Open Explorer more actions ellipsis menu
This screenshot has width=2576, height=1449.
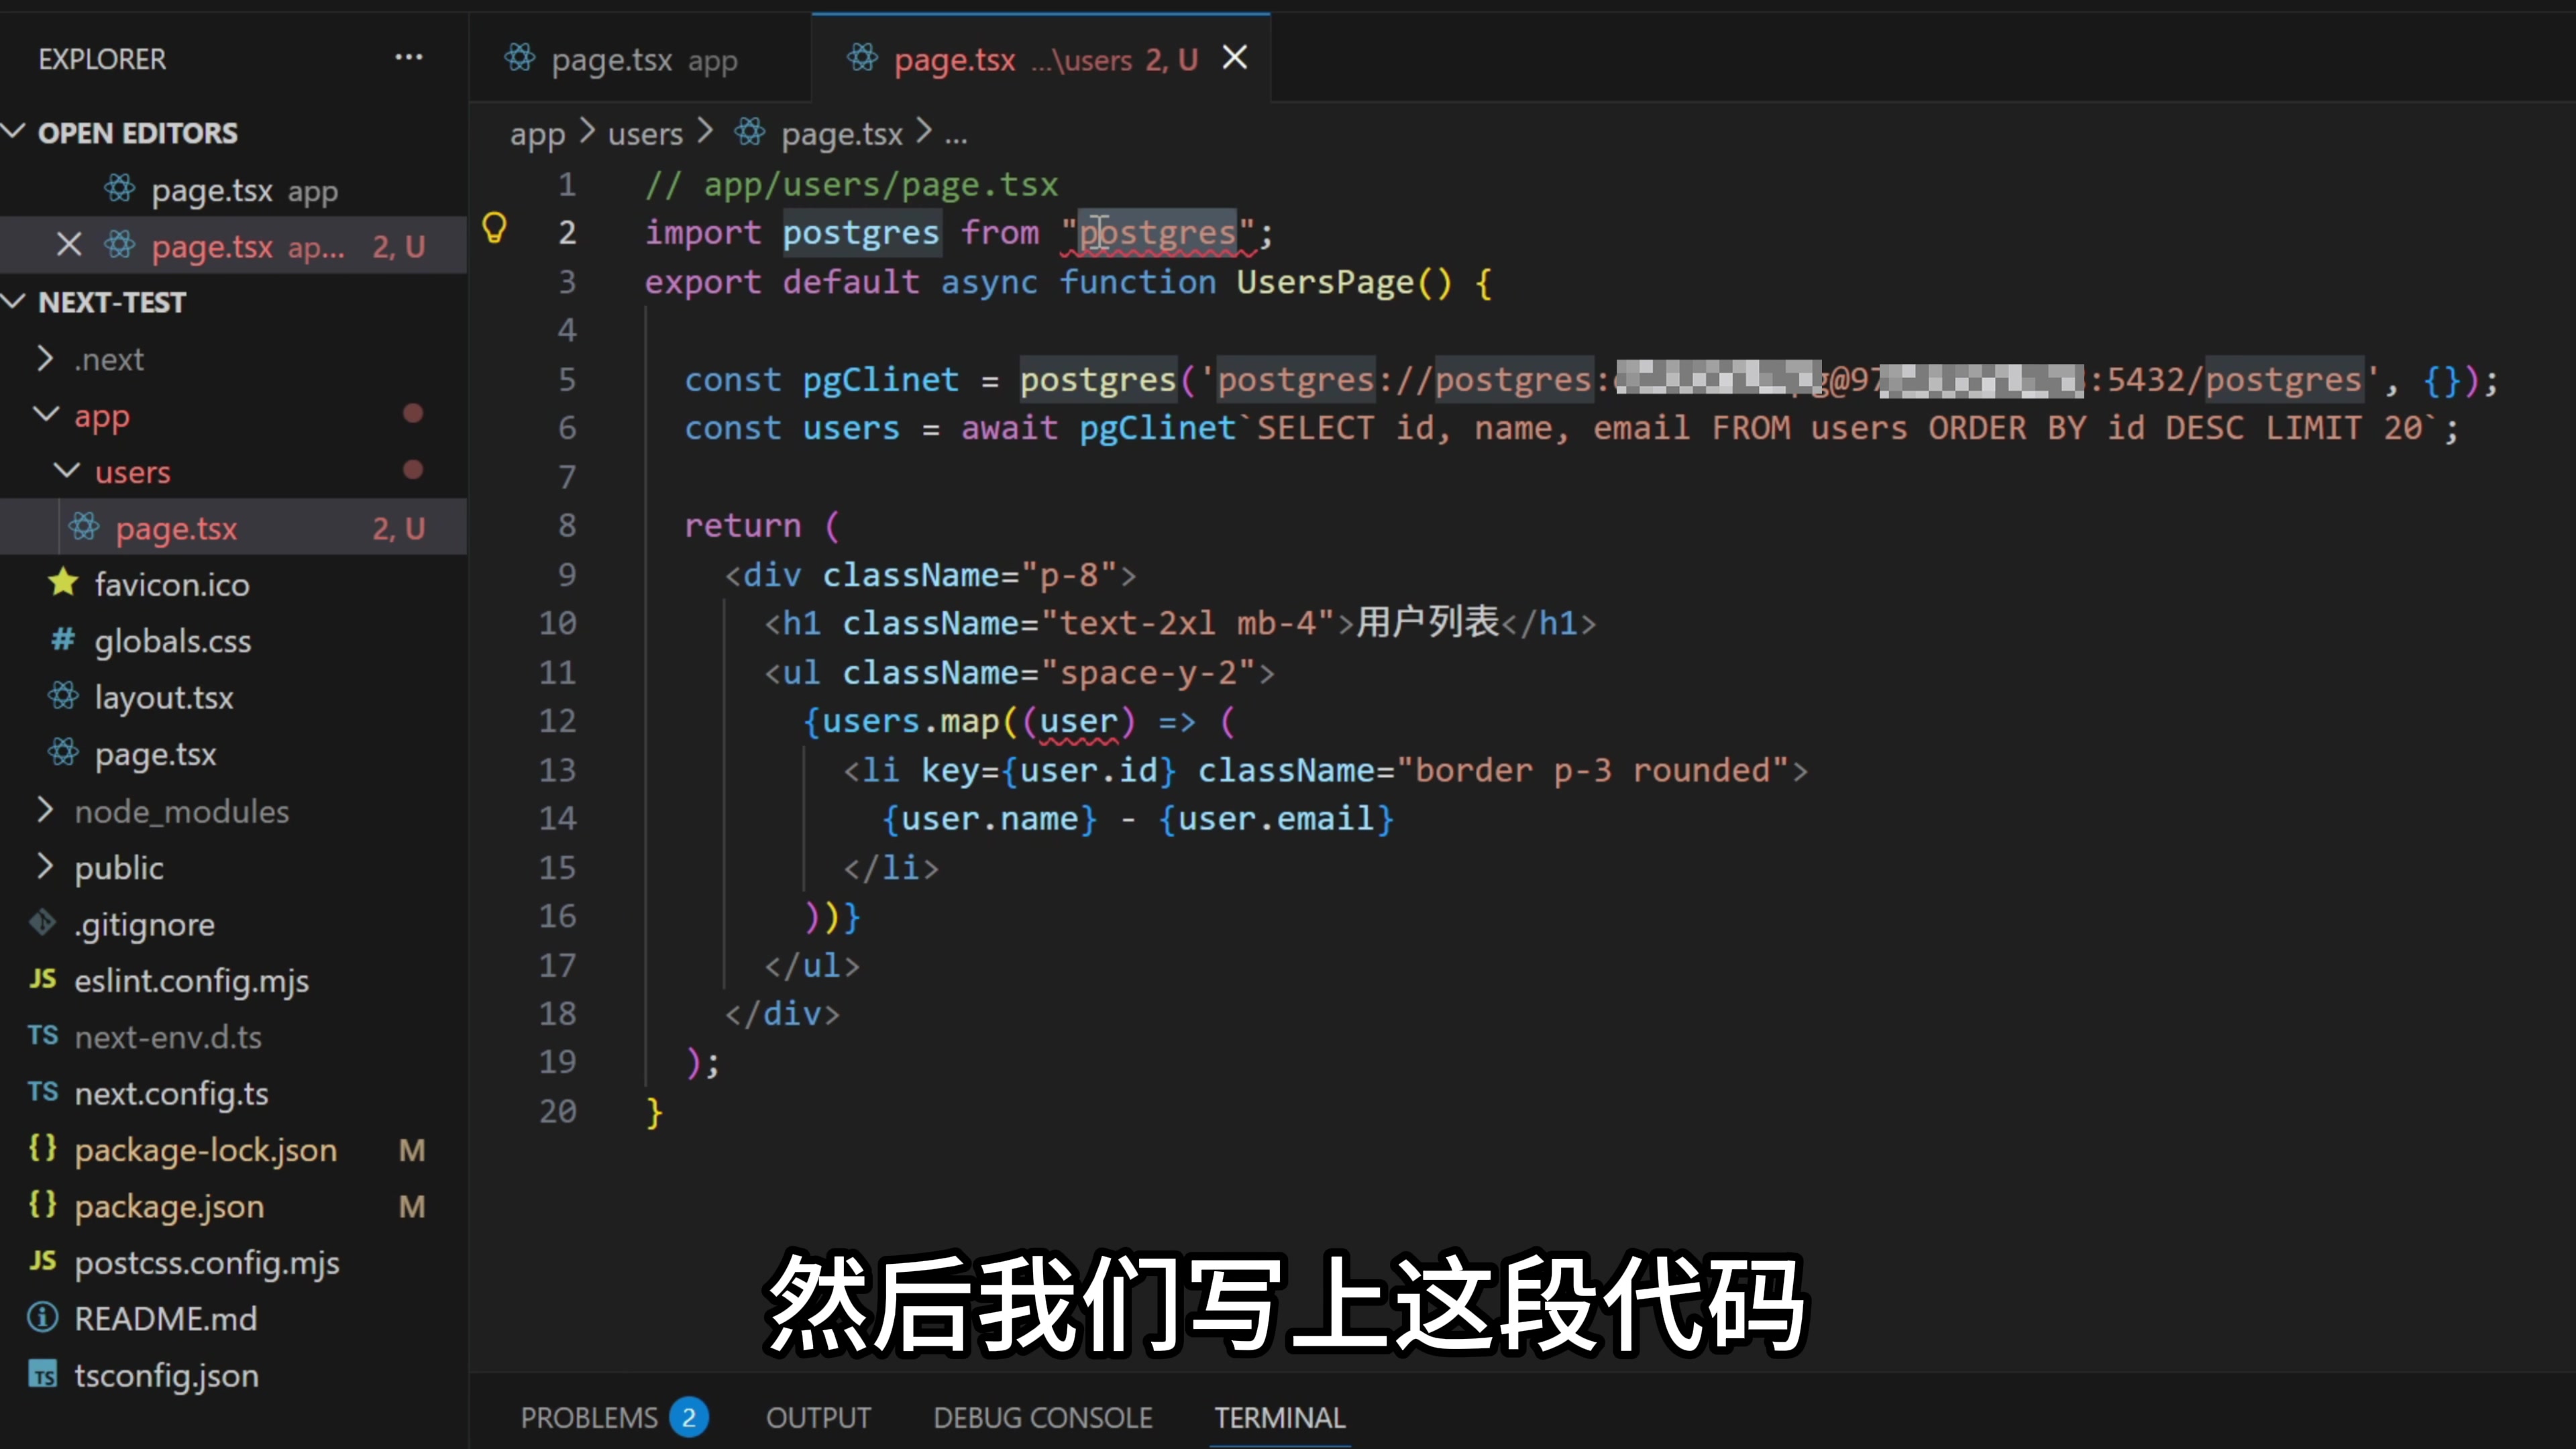(x=408, y=58)
